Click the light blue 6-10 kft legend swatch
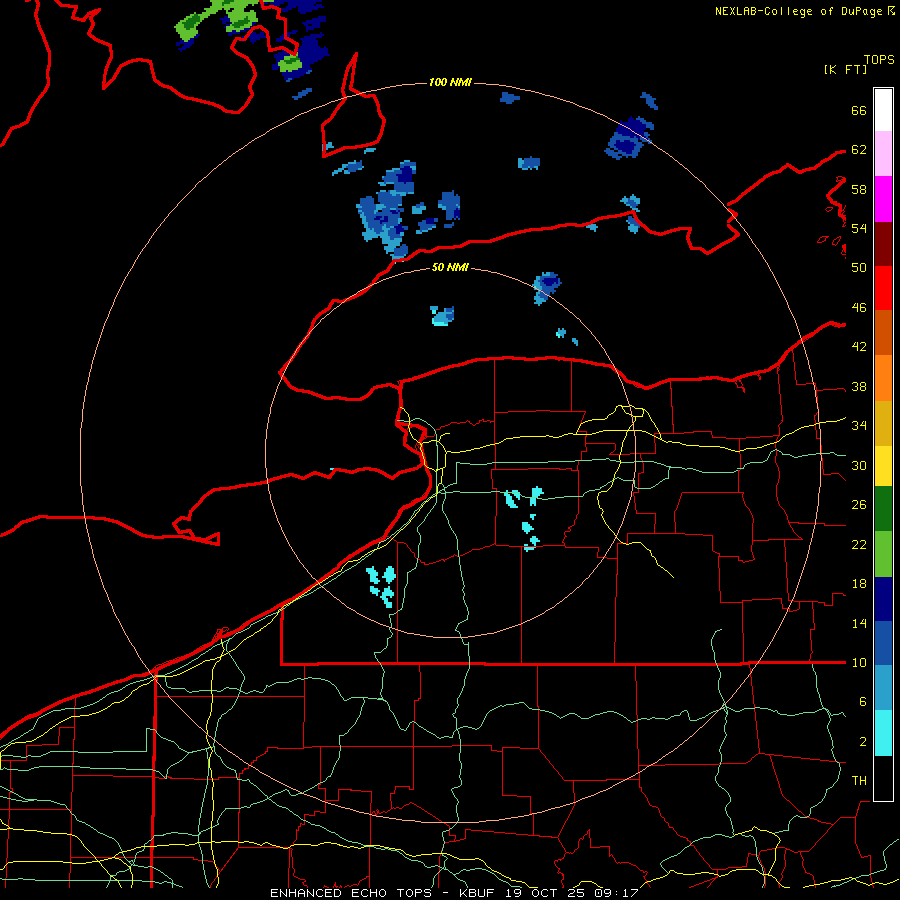This screenshot has height=900, width=900. pos(883,687)
